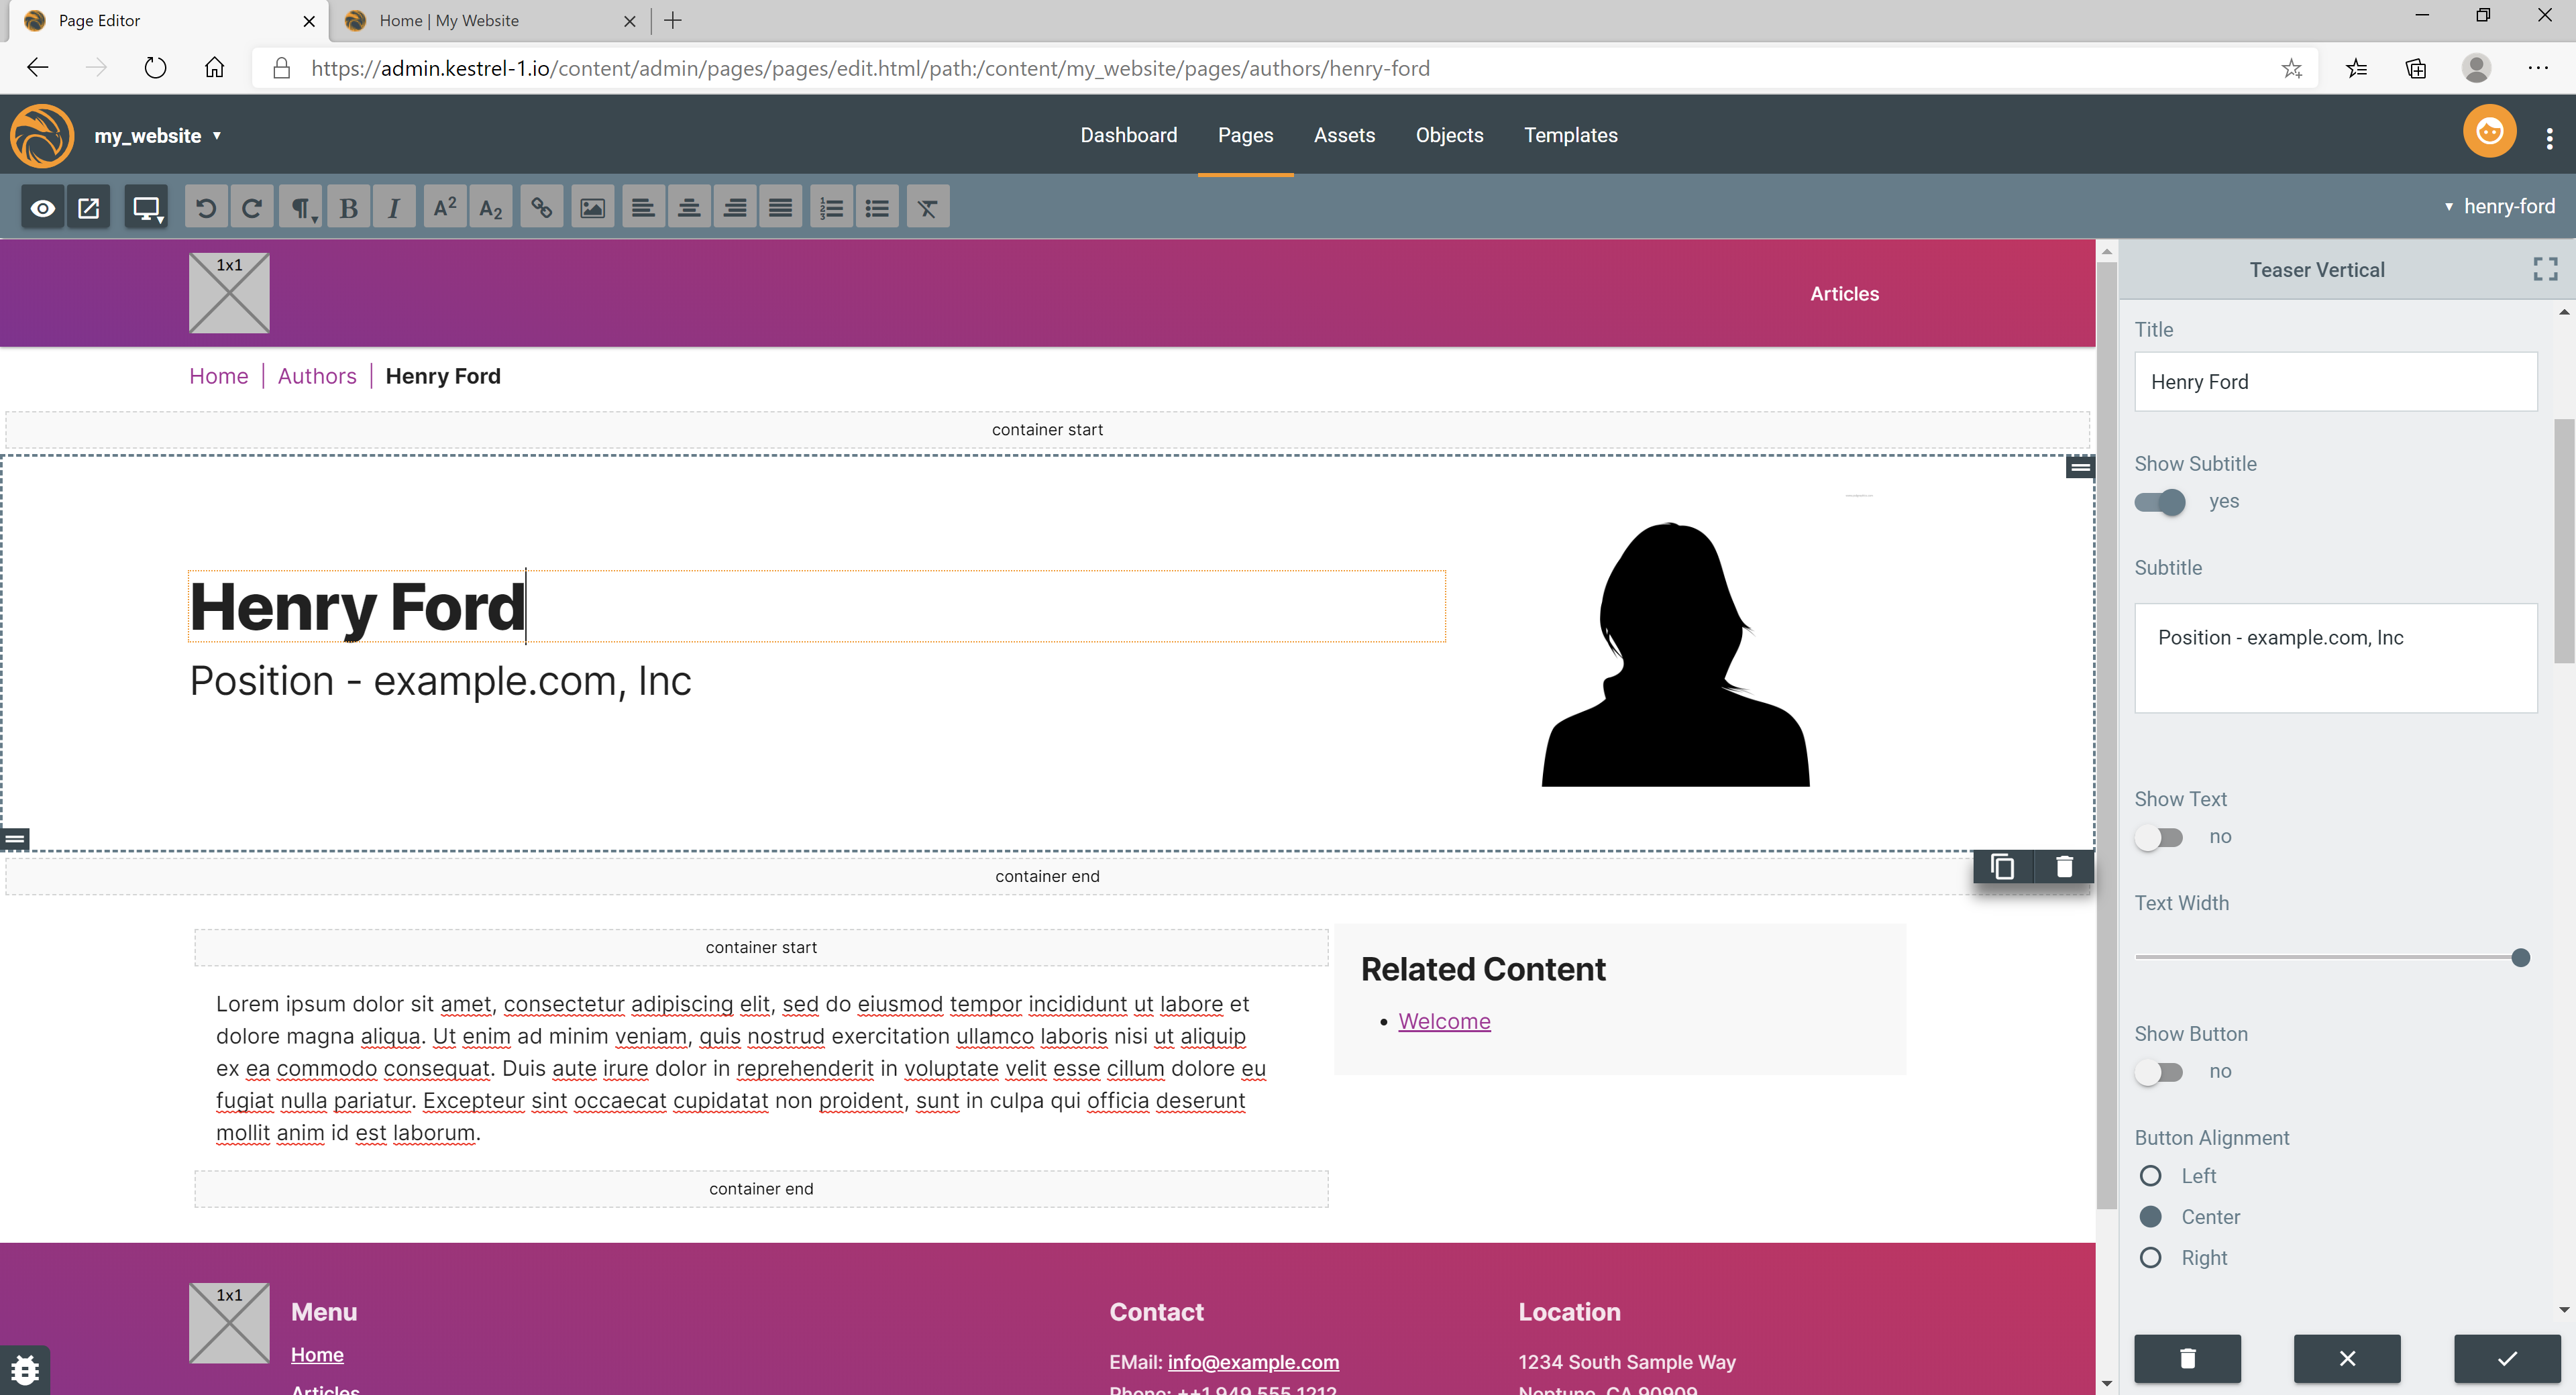Enable the Show Text toggle
The image size is (2576, 1395).
(2160, 837)
